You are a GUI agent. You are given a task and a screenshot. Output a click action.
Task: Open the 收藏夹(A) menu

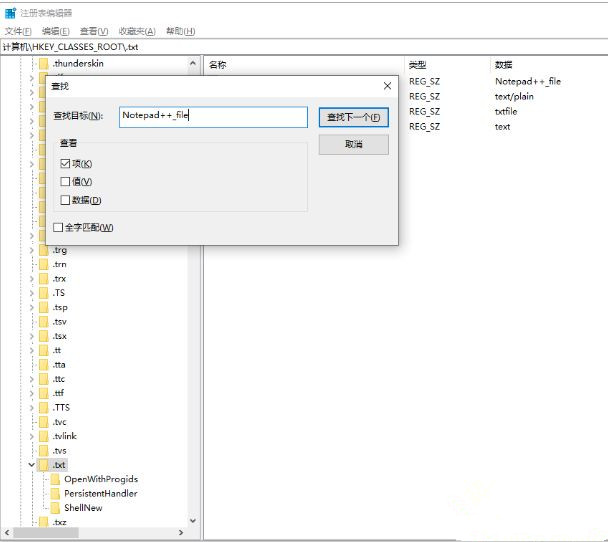(x=137, y=31)
